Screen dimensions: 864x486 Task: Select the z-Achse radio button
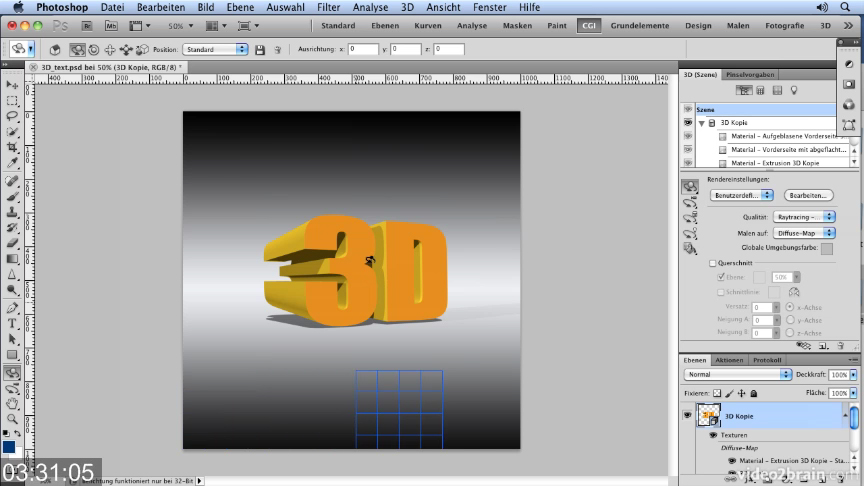[x=790, y=333]
